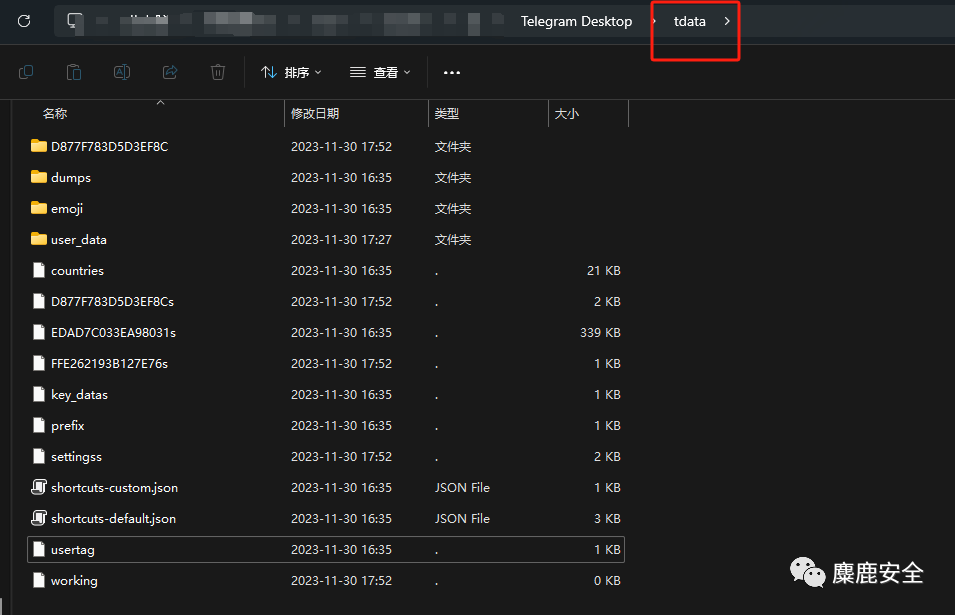Click the D877F783D5D3EF8Cs file icon

coord(39,301)
